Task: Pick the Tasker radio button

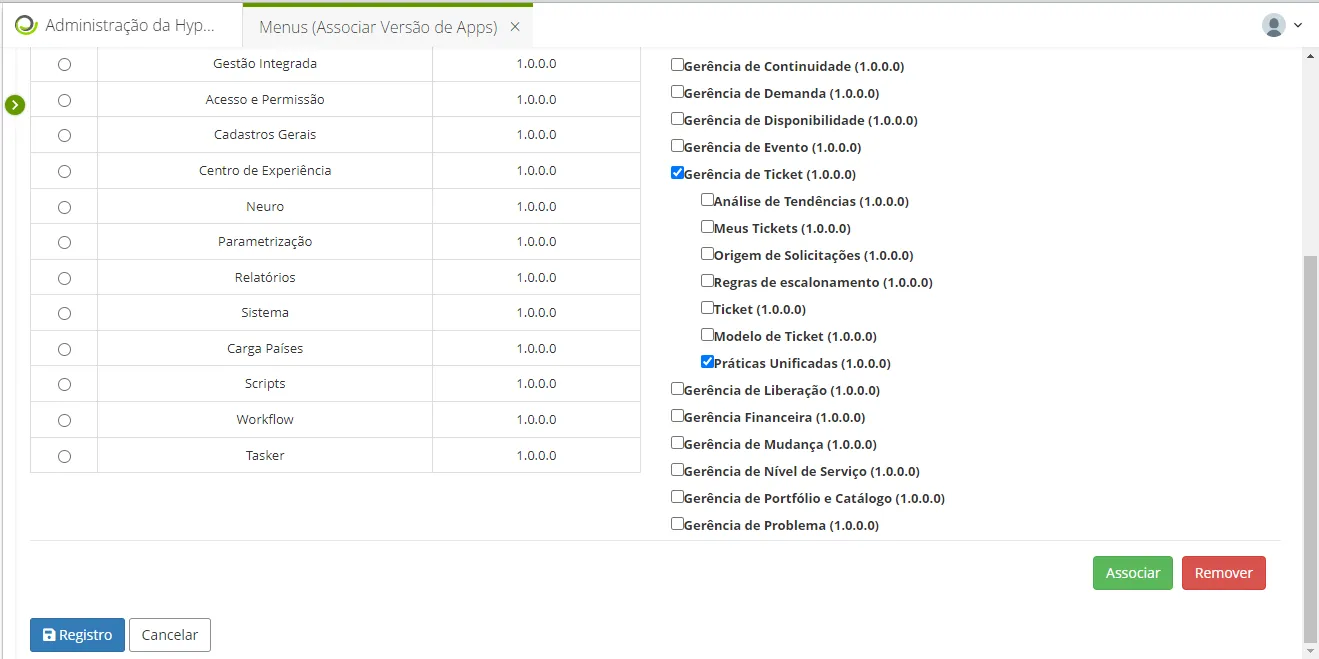Action: click(65, 456)
